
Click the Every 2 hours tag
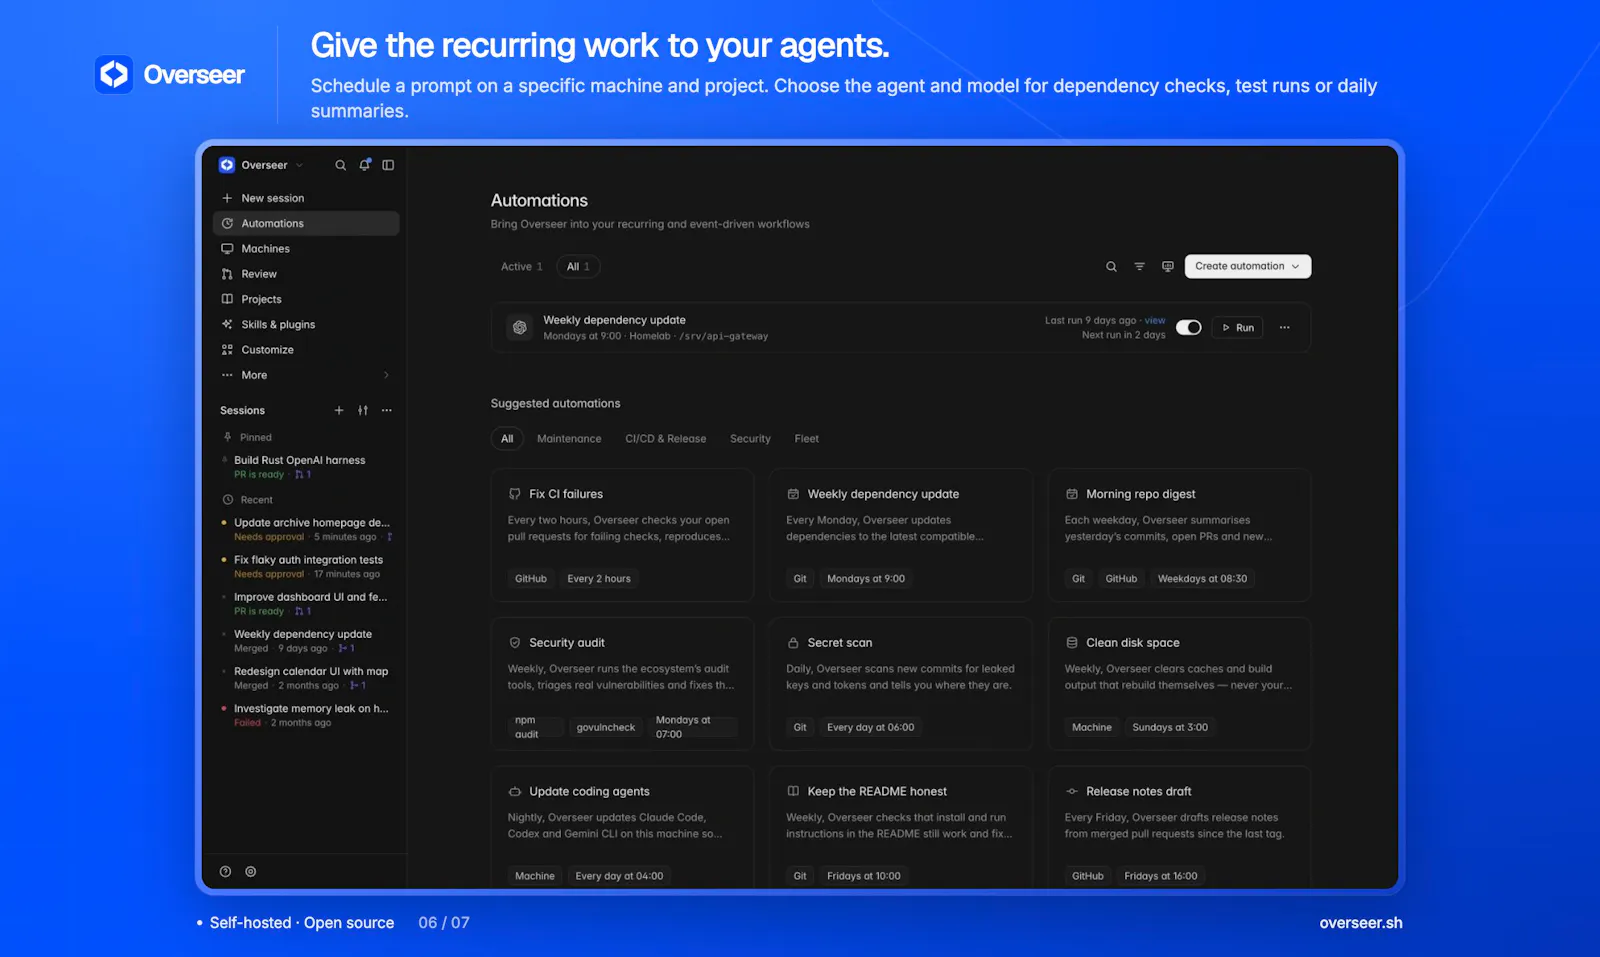pos(599,578)
